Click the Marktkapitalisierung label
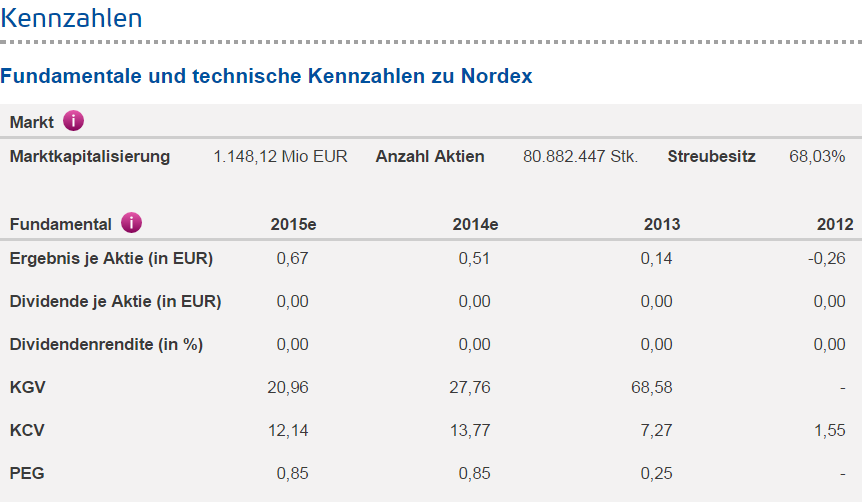This screenshot has width=862, height=502. point(90,156)
